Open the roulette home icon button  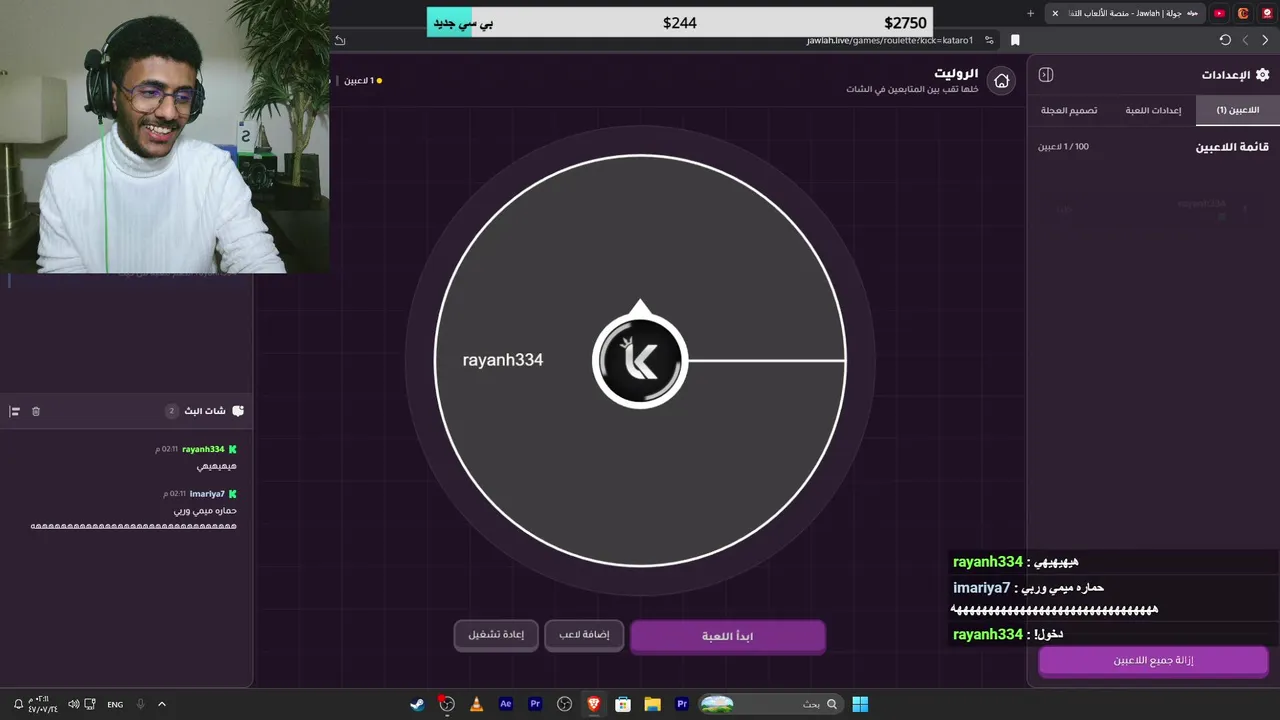[1001, 81]
